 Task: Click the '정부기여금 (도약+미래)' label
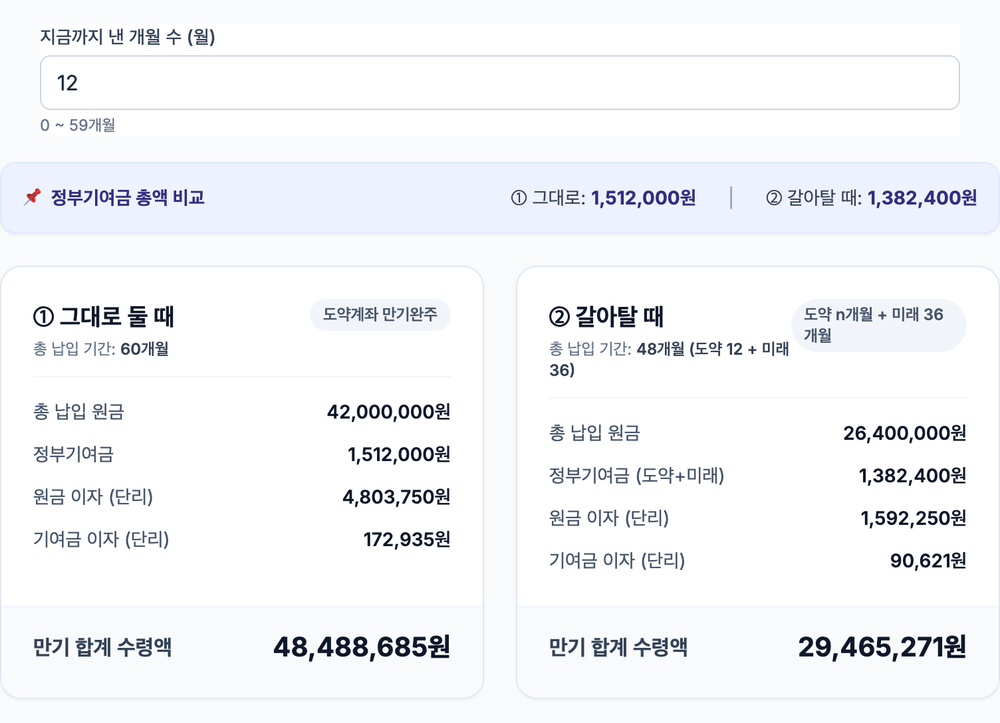[x=636, y=476]
